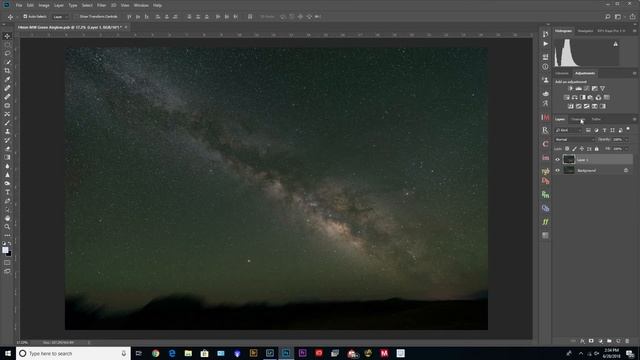
Task: Select the Clone Stamp tool
Action: point(7,131)
